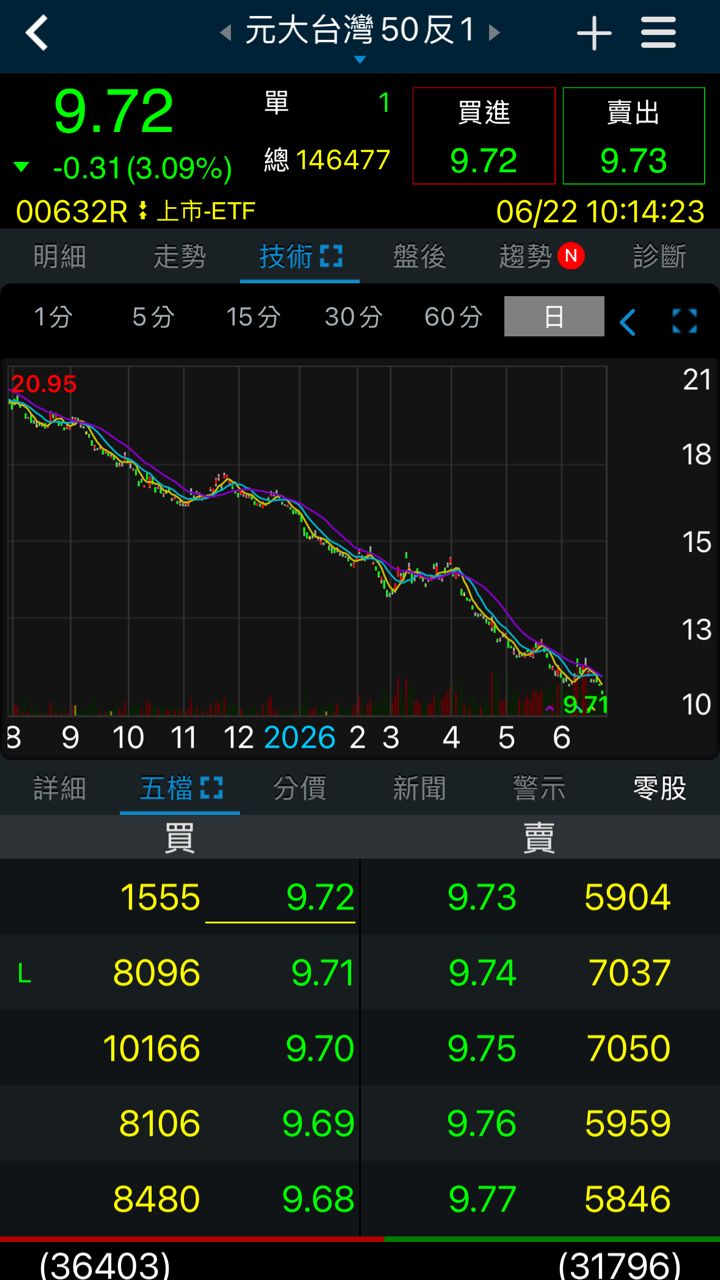Viewport: 720px width, 1280px height.
Task: Tap bid price 9.70
Action: (x=320, y=1049)
